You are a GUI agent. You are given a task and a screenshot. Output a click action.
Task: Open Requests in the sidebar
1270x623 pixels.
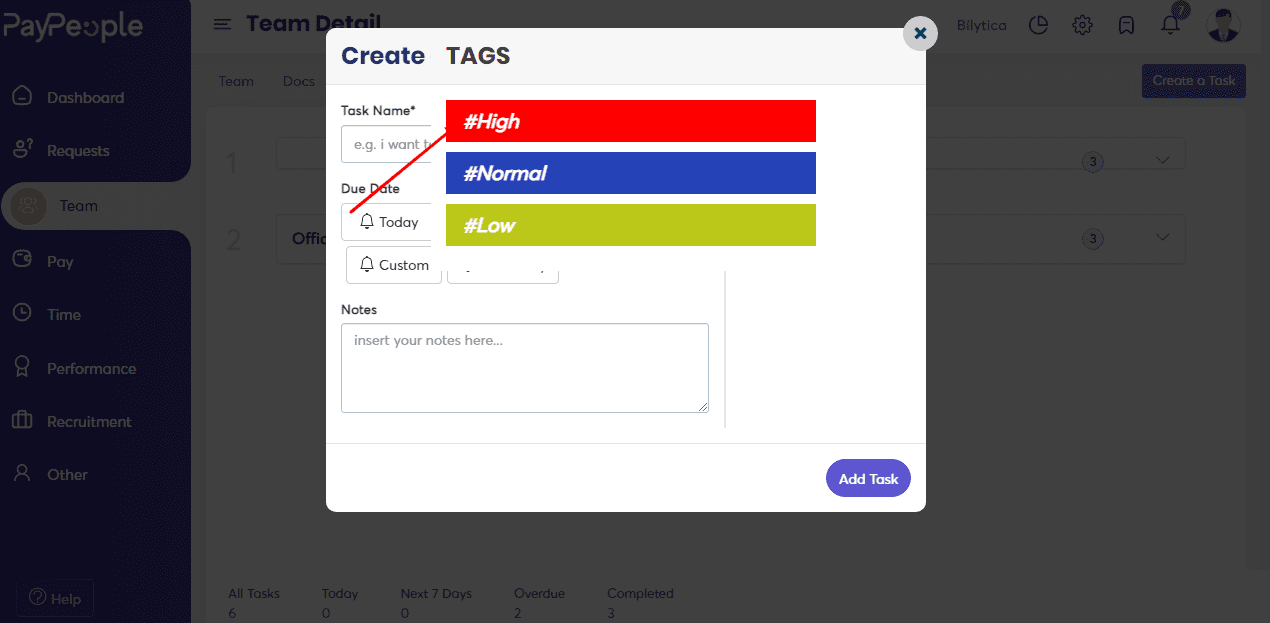78,151
